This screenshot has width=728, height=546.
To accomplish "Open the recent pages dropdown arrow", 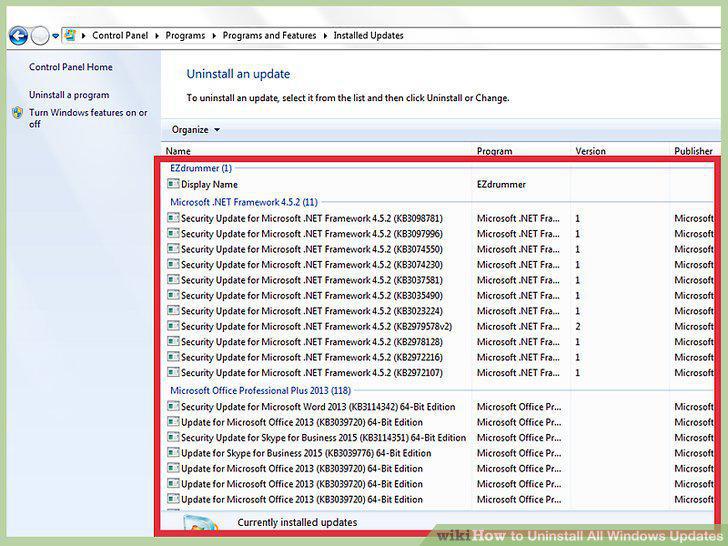I will (55, 36).
